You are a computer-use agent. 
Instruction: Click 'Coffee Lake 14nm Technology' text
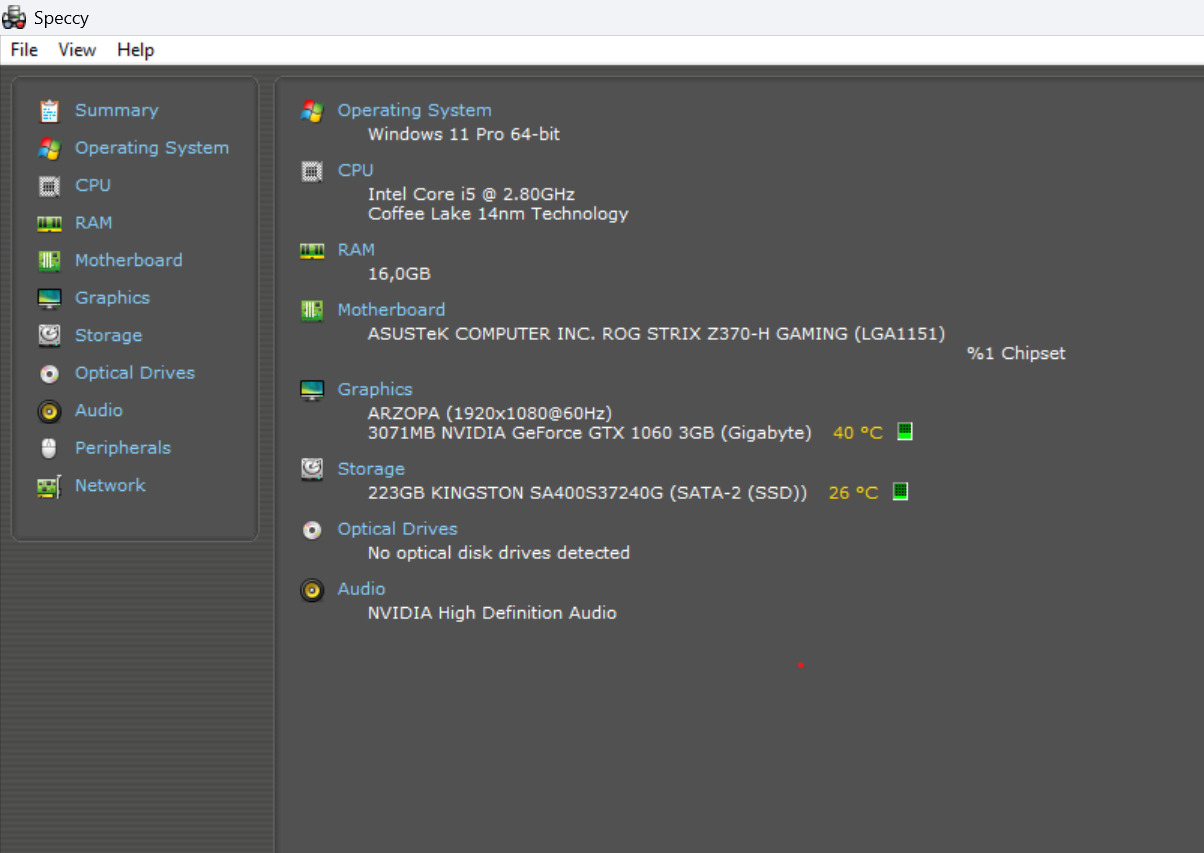(x=498, y=214)
